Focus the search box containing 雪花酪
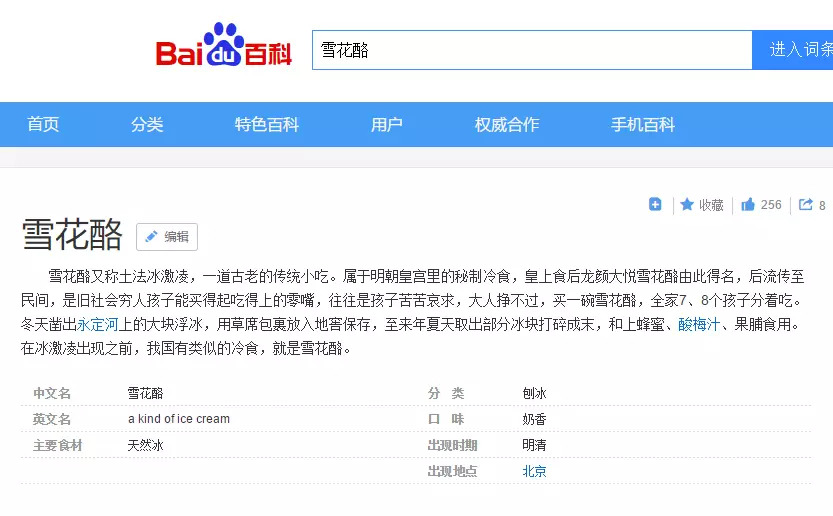Screen dimensions: 833x516 click(x=531, y=50)
